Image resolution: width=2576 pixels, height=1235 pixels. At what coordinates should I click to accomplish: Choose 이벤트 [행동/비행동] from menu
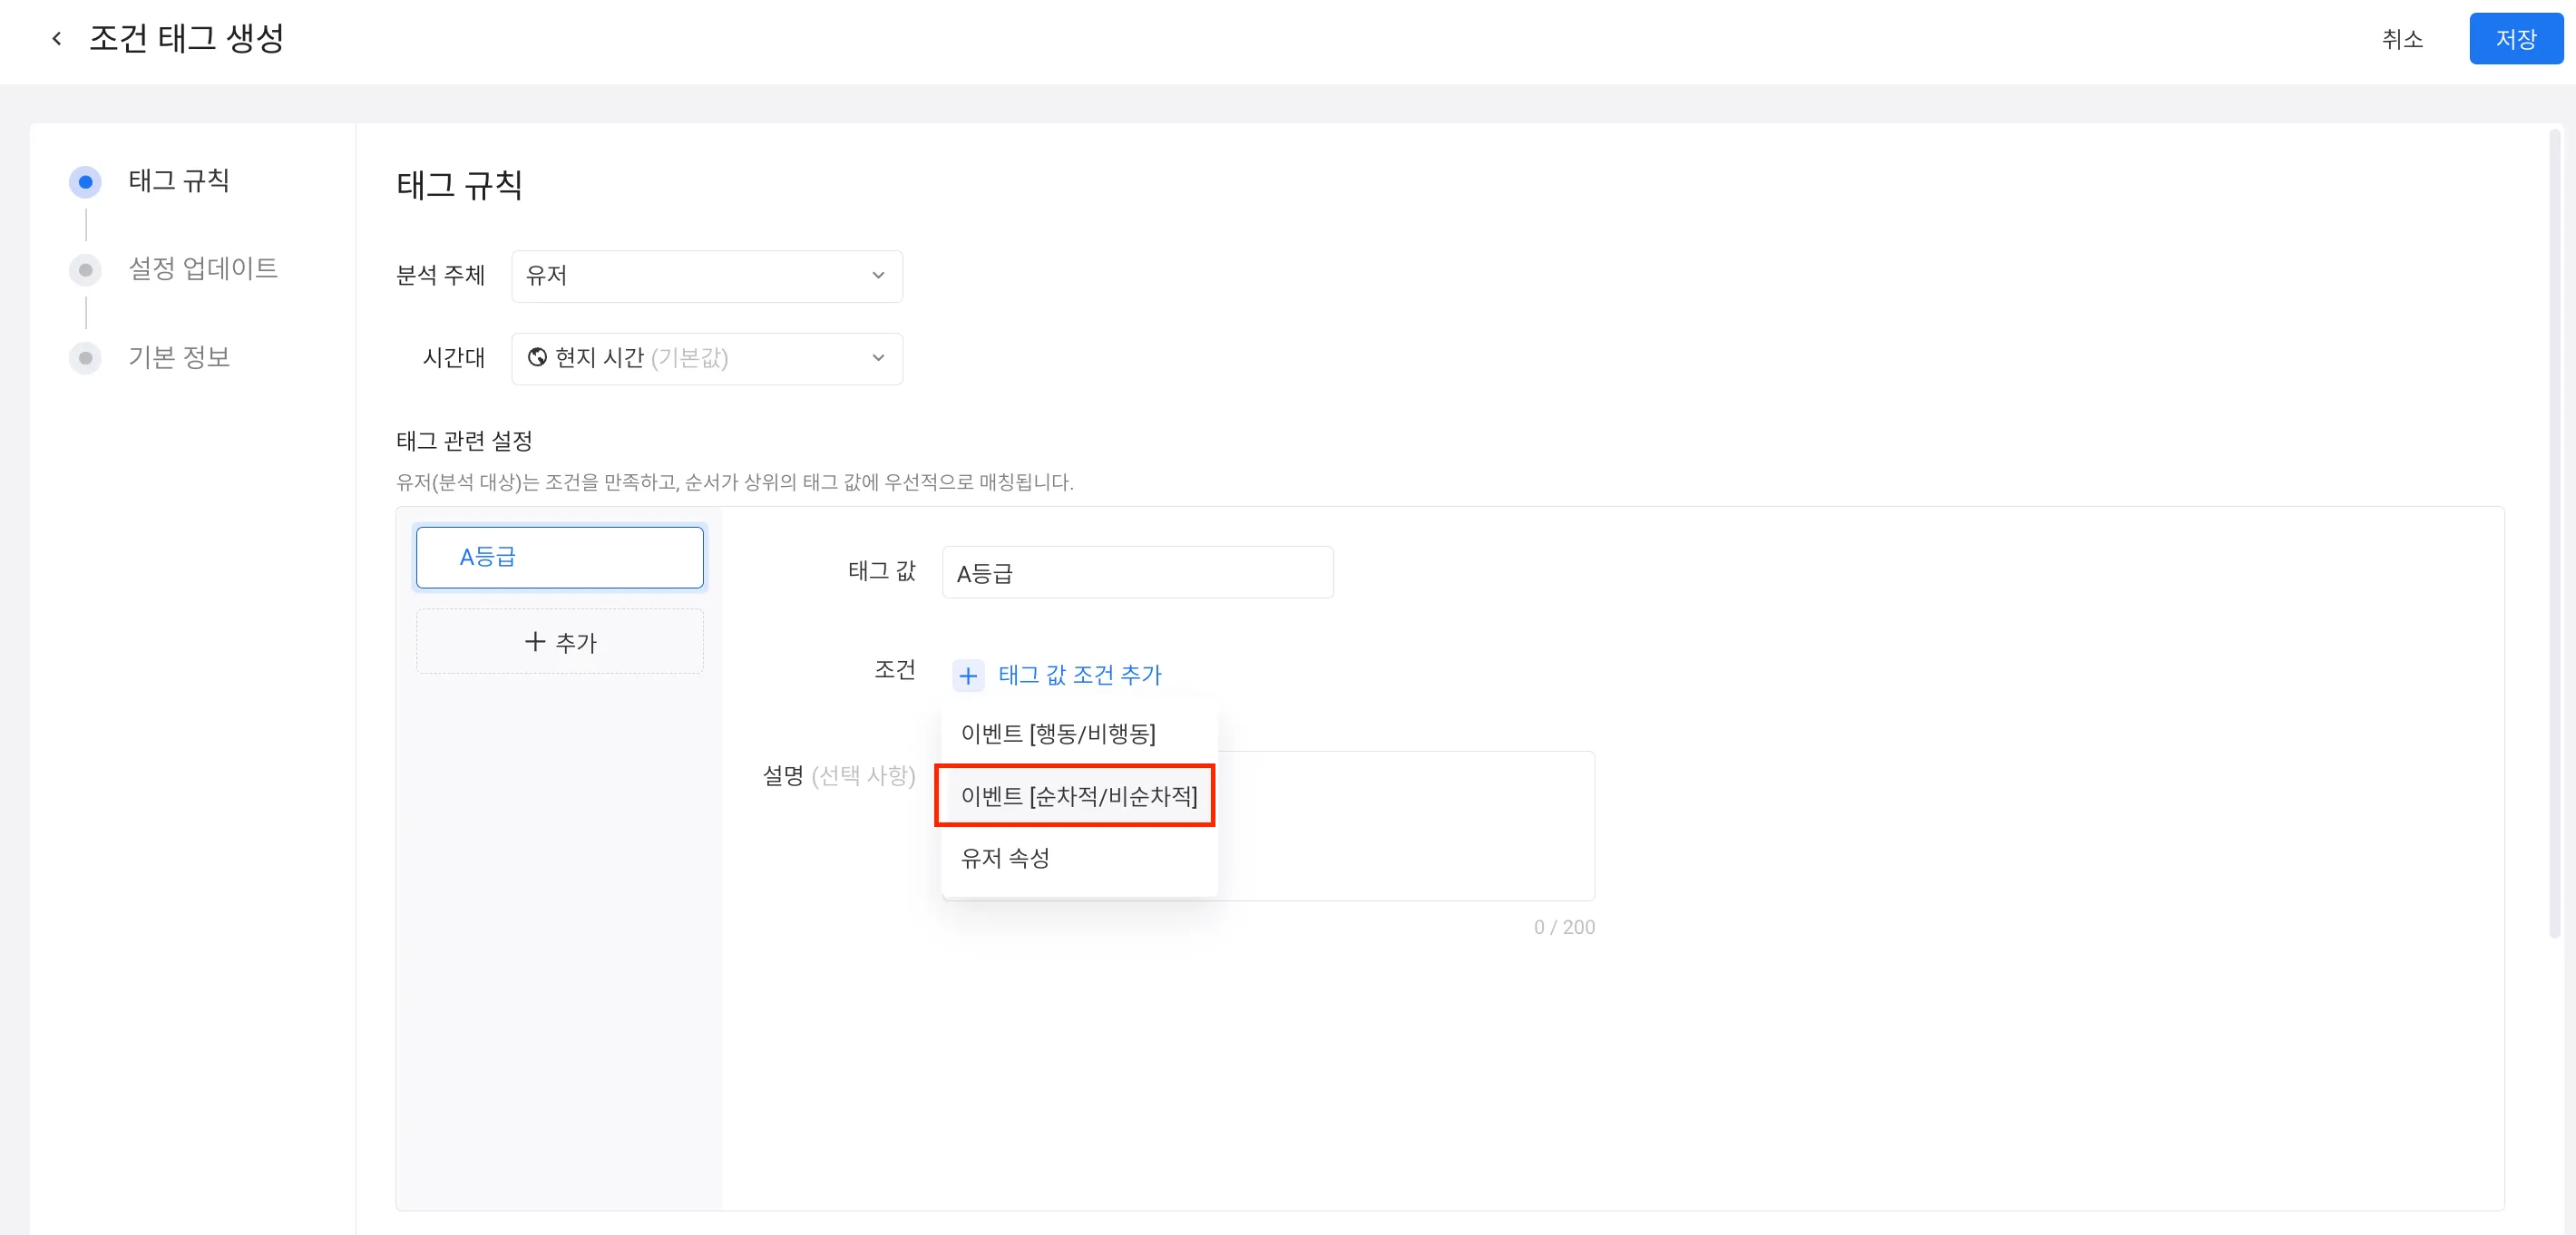[1078, 734]
